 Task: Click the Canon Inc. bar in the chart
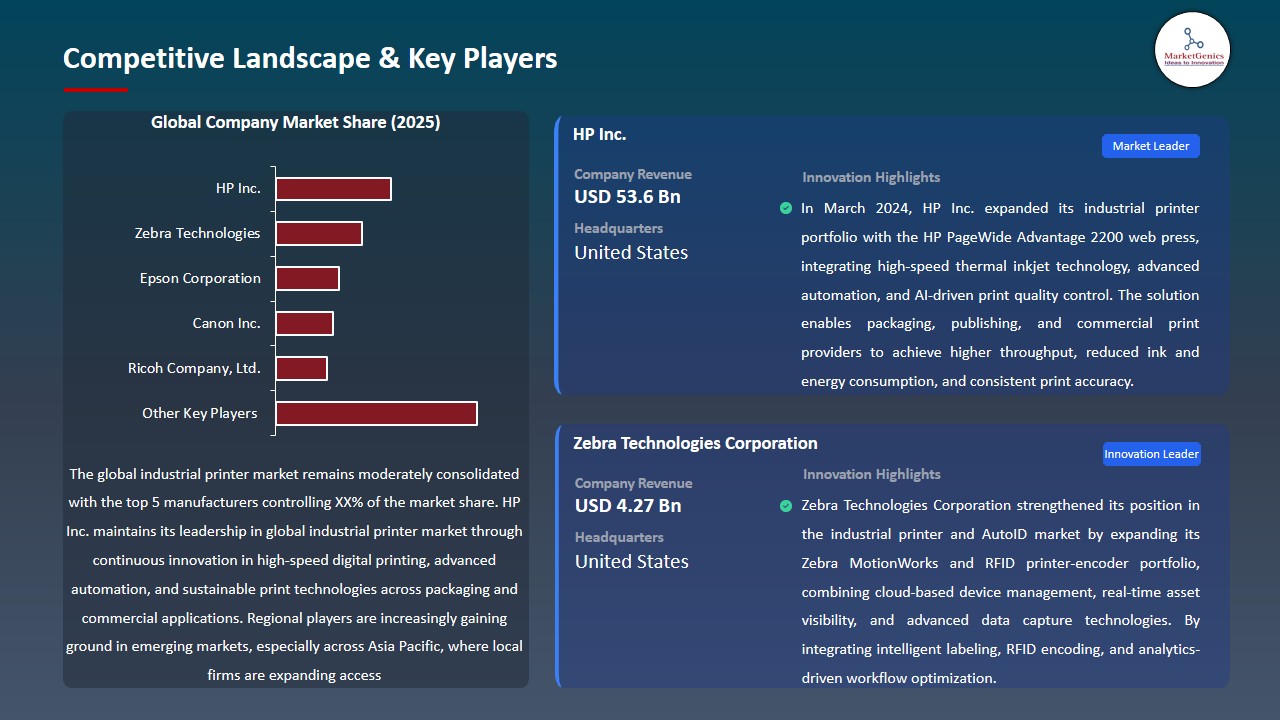tap(305, 323)
